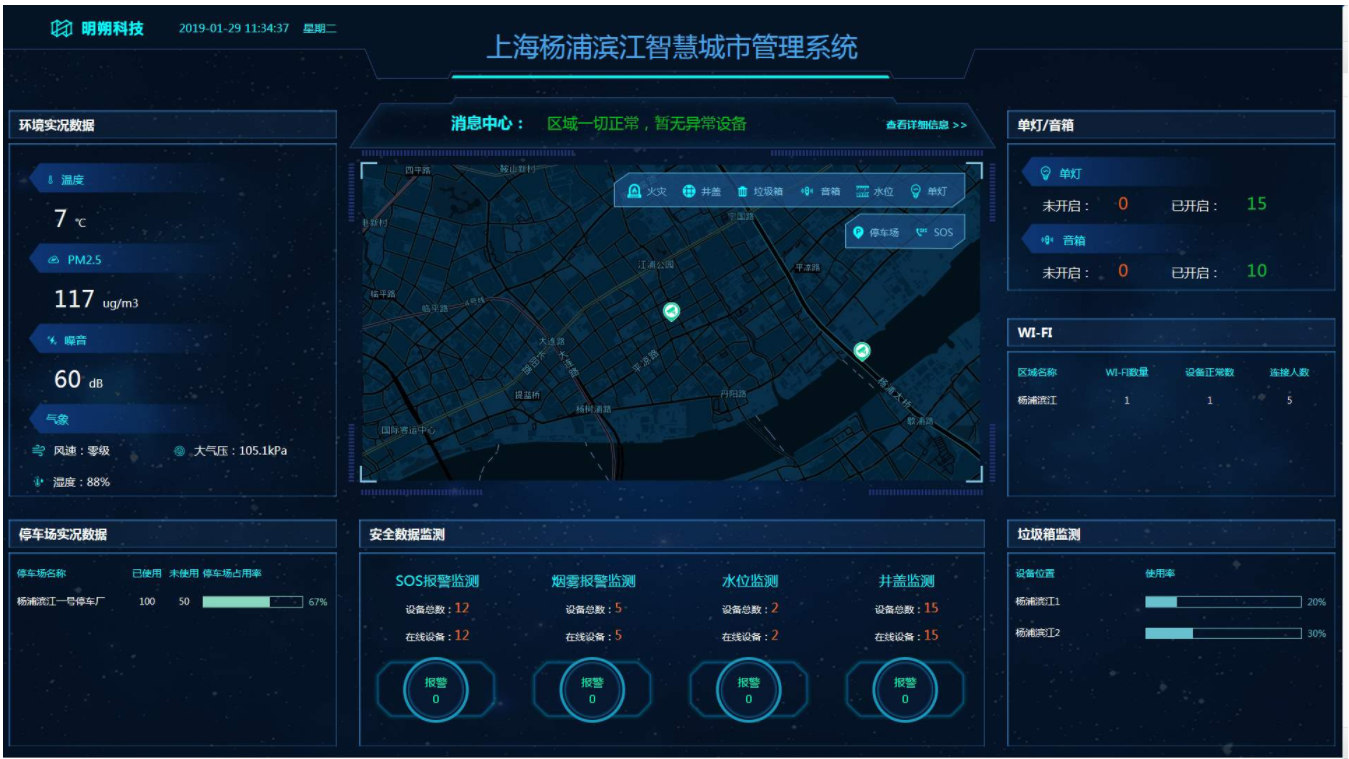
Task: Toggle the 单灯 lamp filter icon
Action: point(915,192)
